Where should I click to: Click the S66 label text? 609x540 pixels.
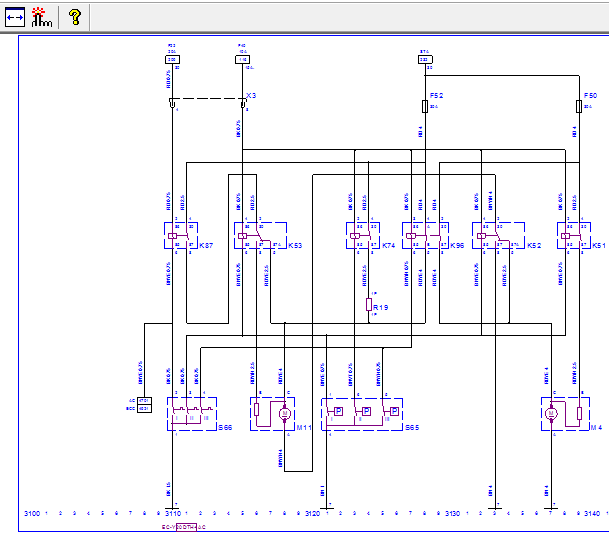[x=225, y=427]
